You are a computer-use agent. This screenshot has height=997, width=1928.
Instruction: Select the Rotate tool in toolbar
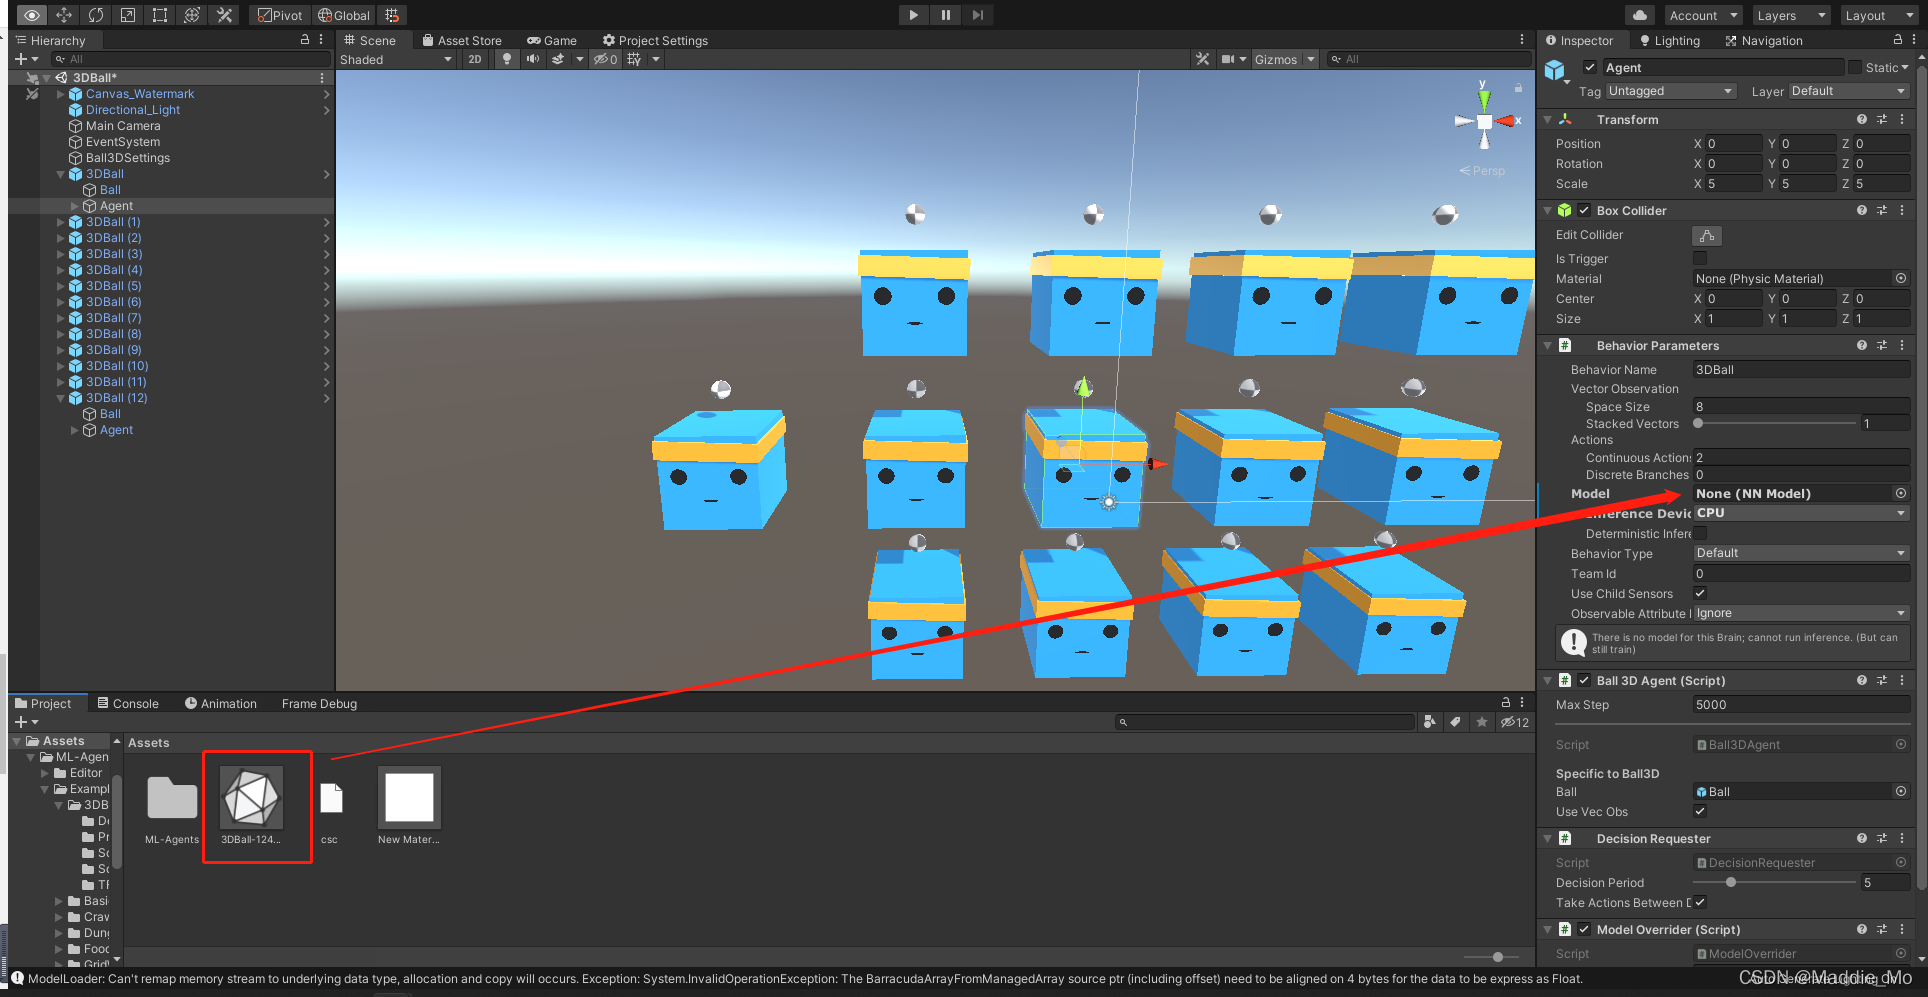pos(96,15)
